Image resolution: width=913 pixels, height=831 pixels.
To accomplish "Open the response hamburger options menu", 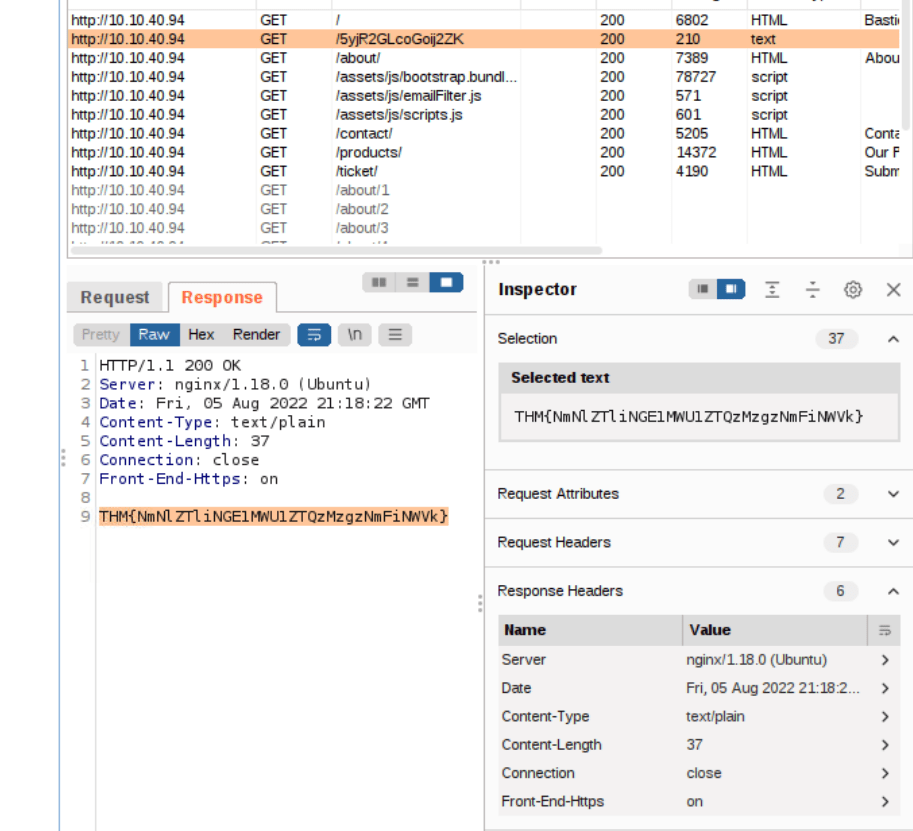I will (395, 335).
